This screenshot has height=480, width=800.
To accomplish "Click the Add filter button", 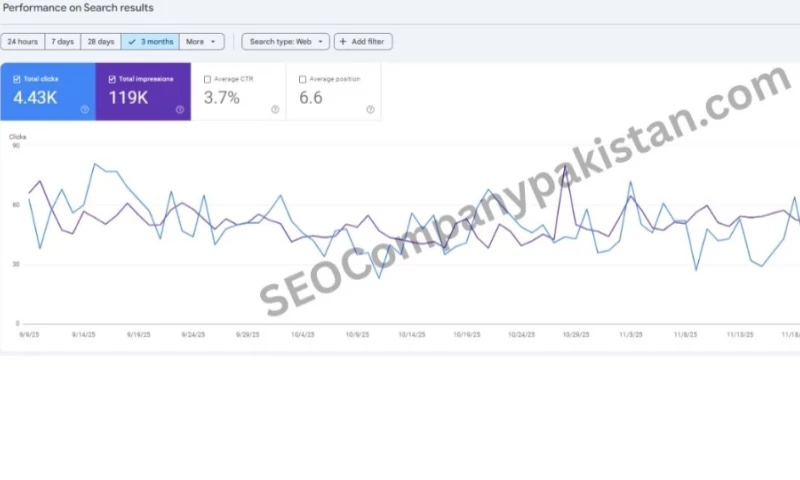I will [x=363, y=42].
